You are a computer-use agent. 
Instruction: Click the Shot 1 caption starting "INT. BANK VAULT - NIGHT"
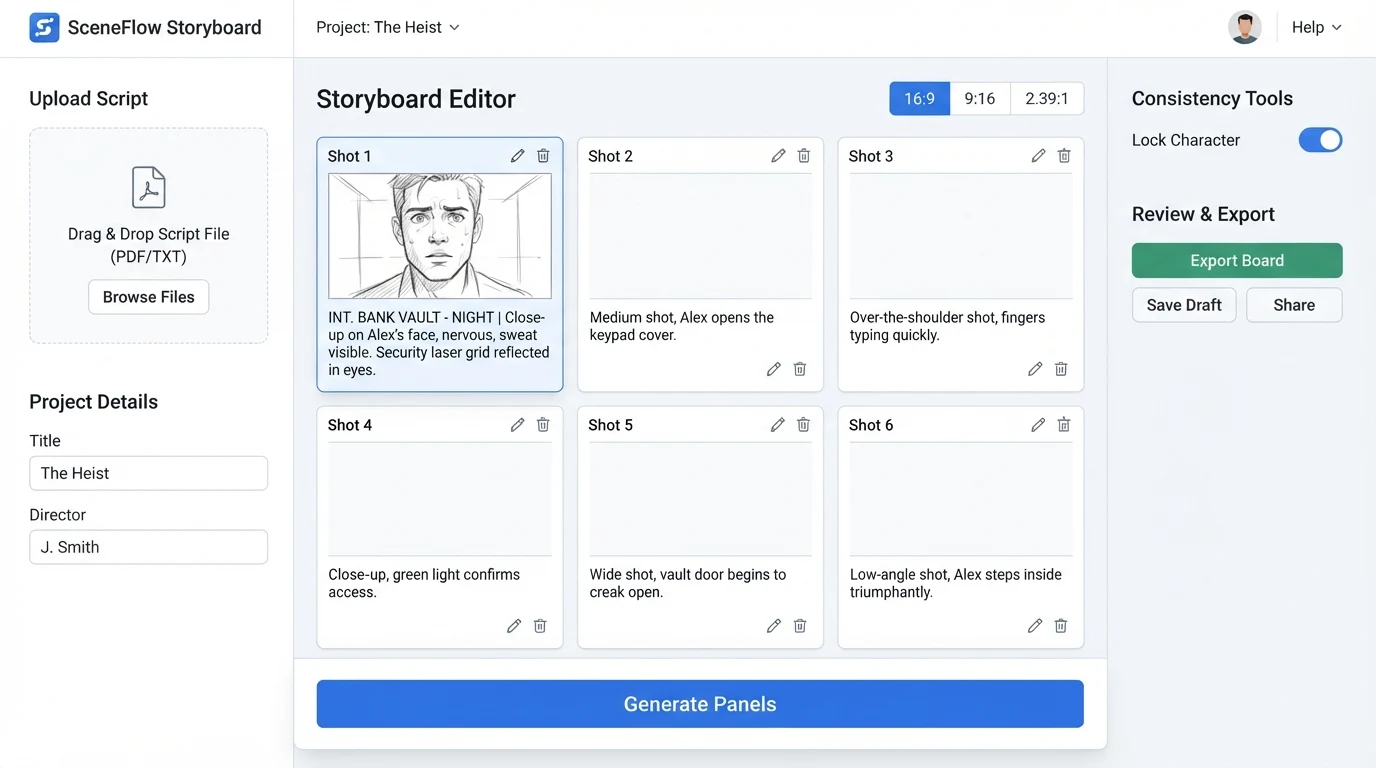click(x=439, y=344)
